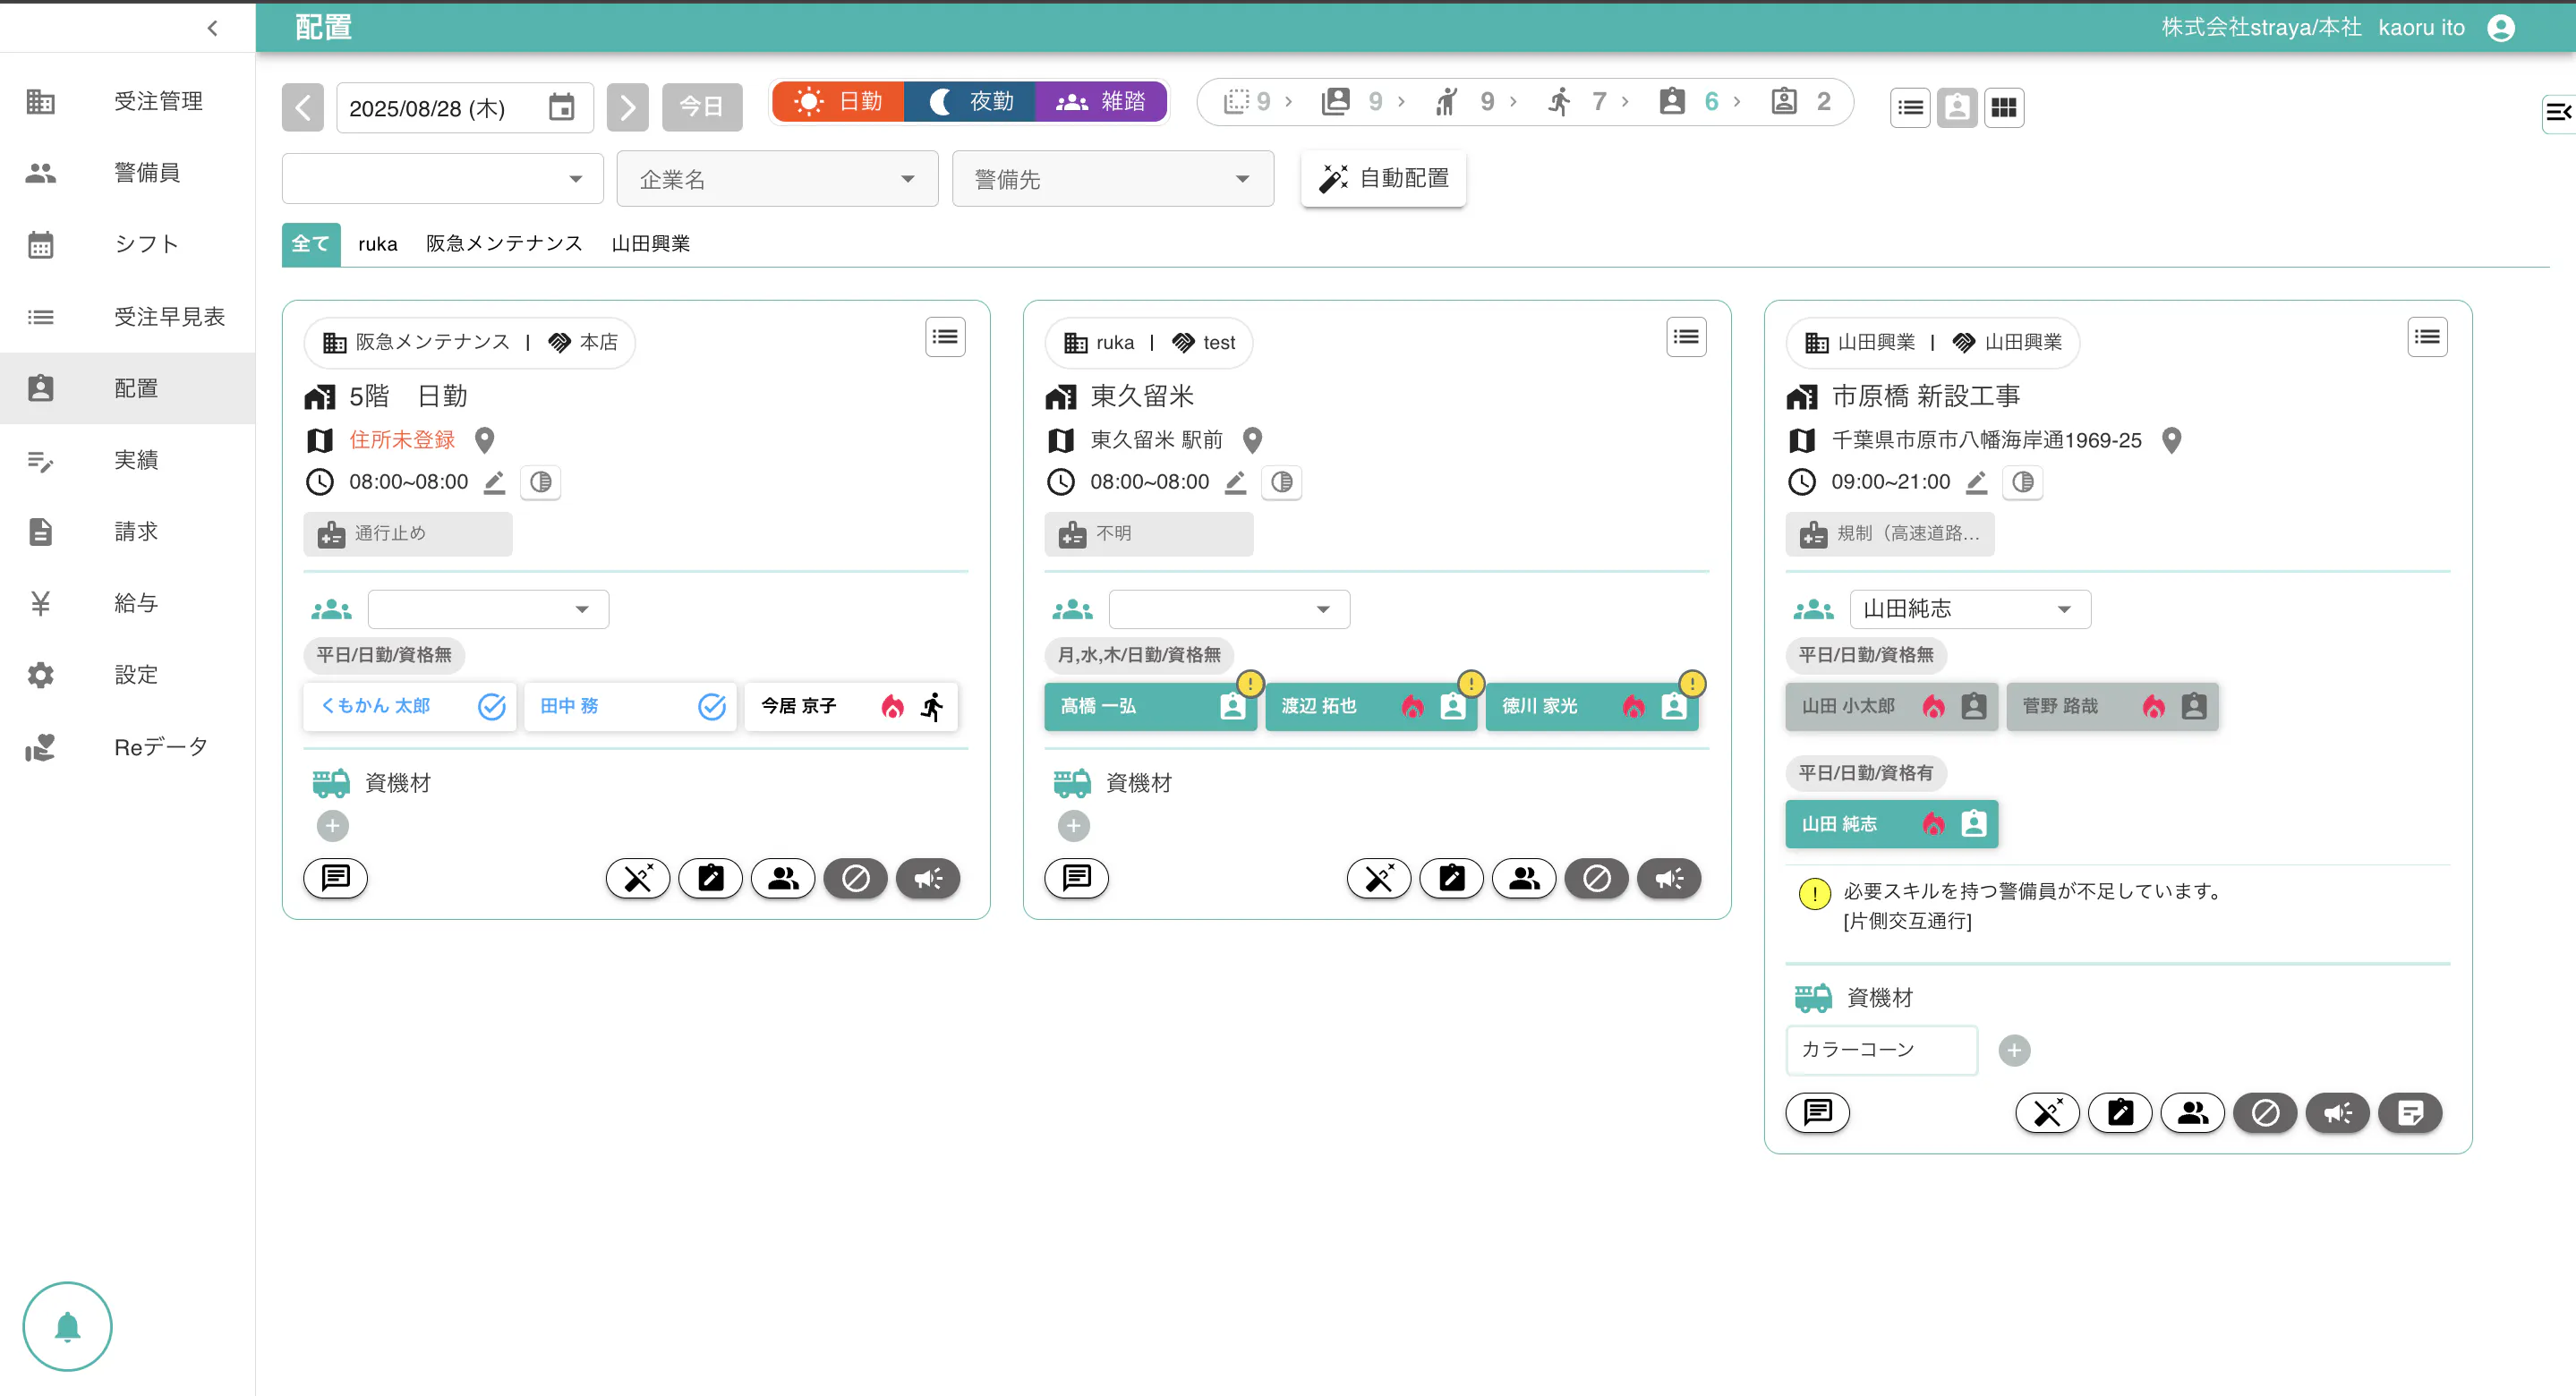2576x1396 pixels.
Task: Click megaphone icon on 阪急メンテナンス card
Action: 927,878
